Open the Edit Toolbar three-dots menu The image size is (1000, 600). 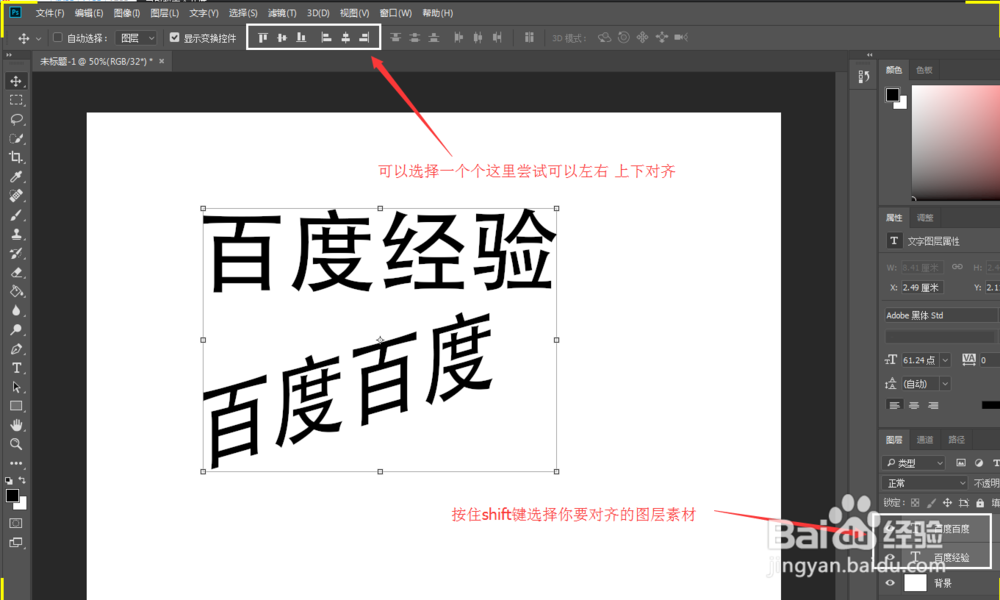pyautogui.click(x=16, y=464)
